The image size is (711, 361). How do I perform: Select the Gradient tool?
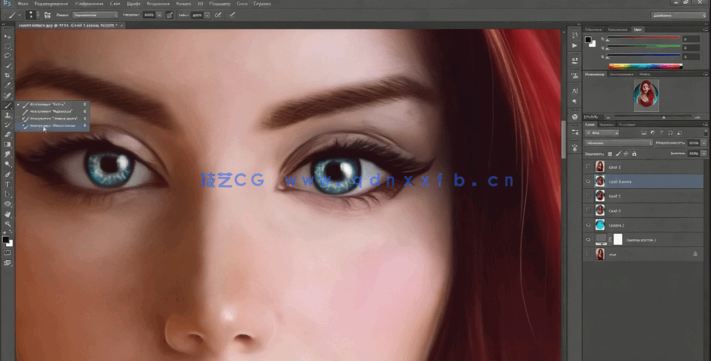click(x=7, y=145)
